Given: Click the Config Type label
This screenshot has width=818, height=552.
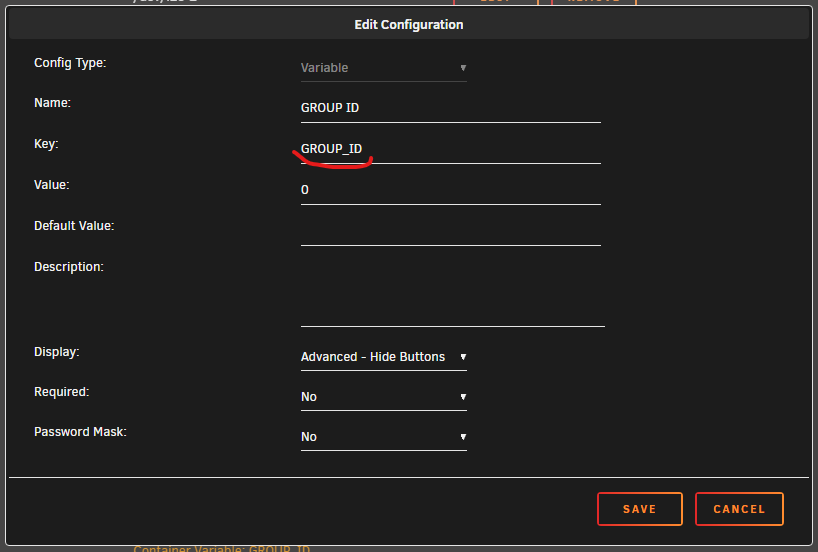Looking at the screenshot, I should [x=70, y=63].
